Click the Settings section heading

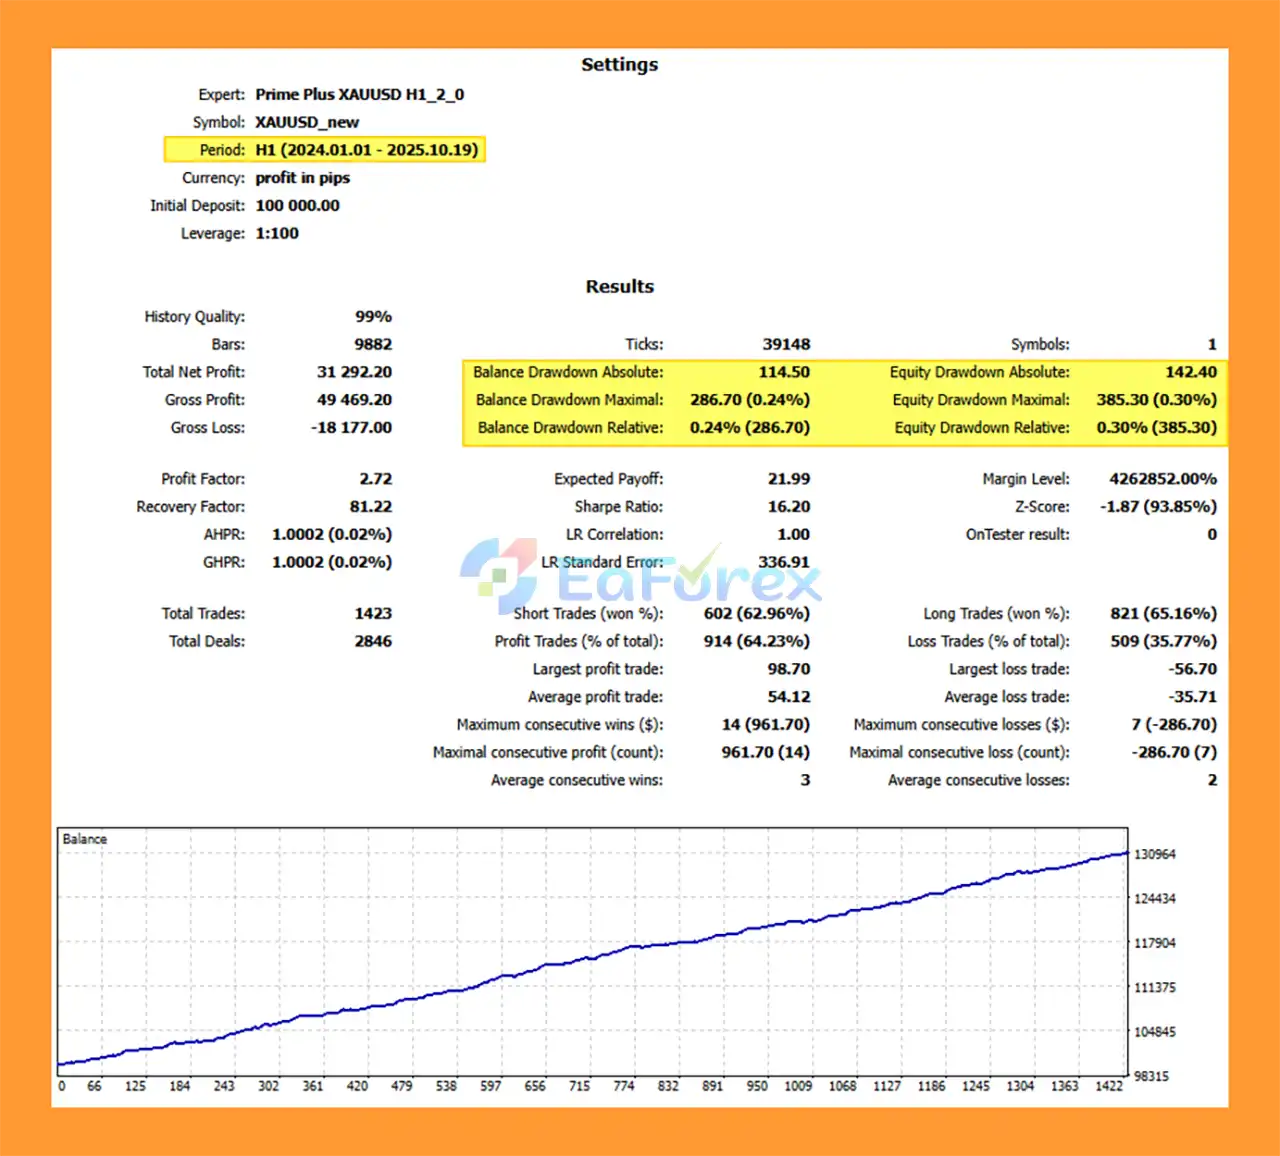[x=619, y=65]
